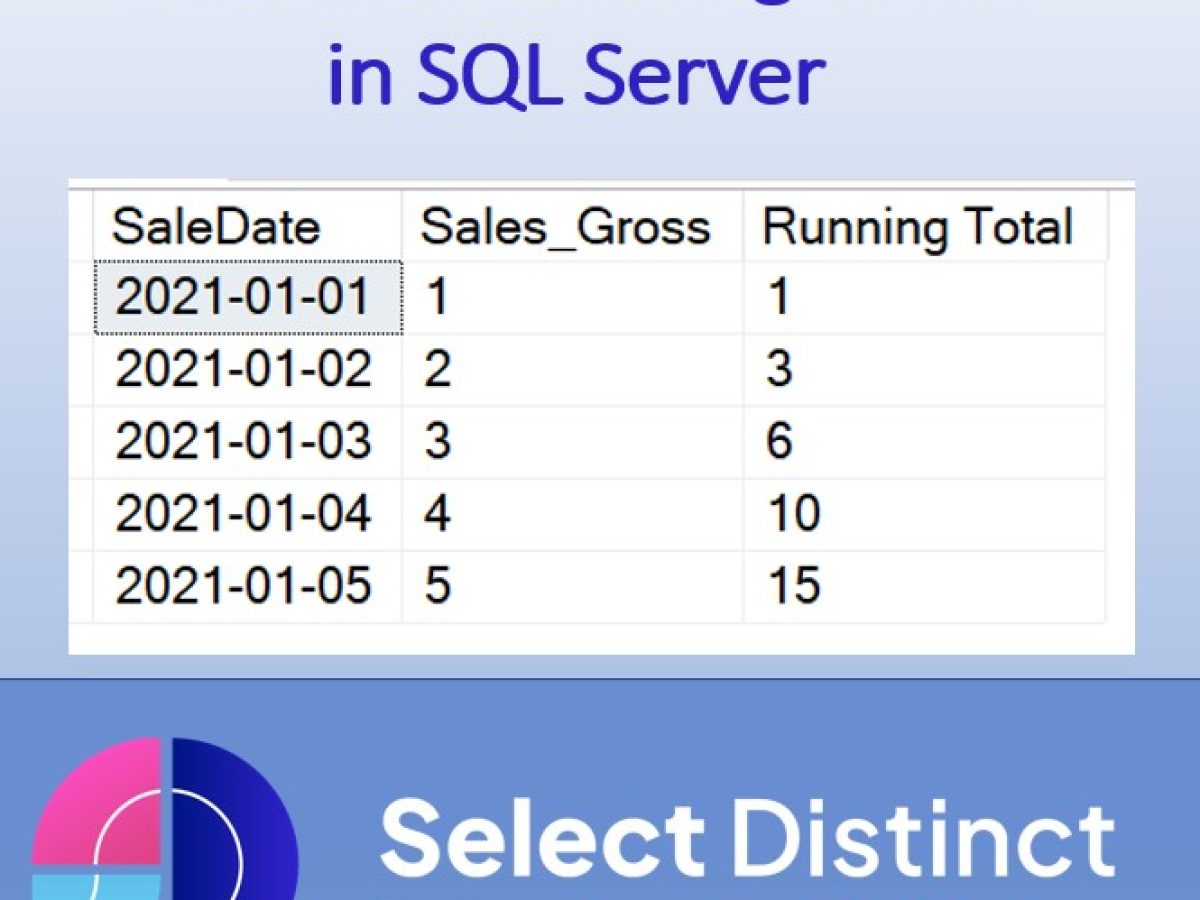The height and width of the screenshot is (900, 1200).
Task: Select the 2021-01-05 date cell
Action: tap(247, 586)
